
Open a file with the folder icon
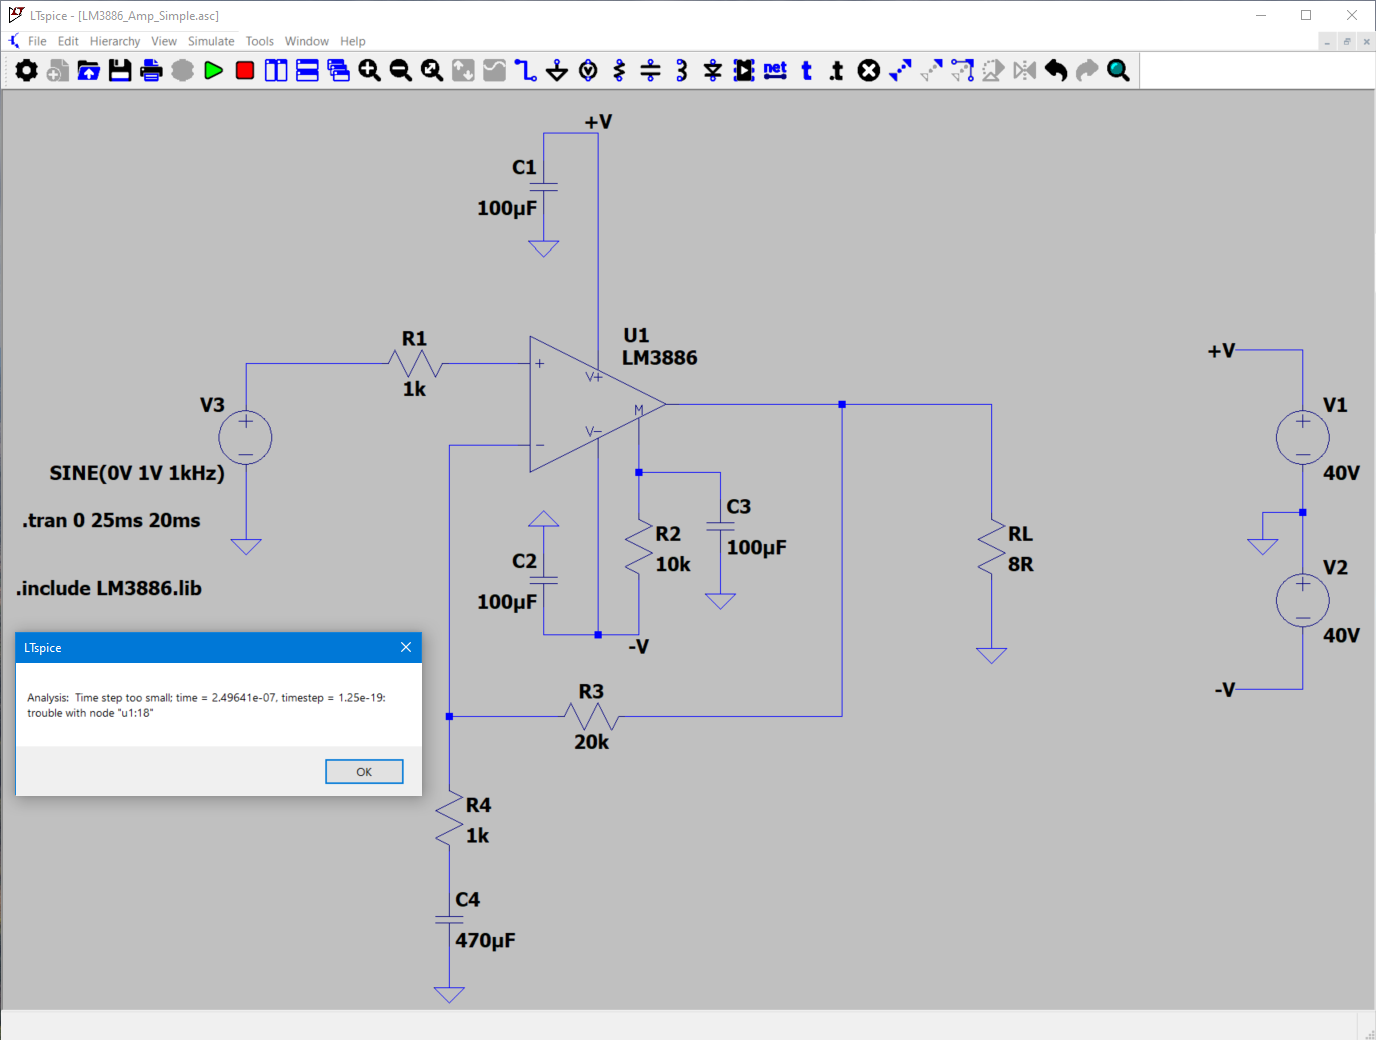point(89,70)
